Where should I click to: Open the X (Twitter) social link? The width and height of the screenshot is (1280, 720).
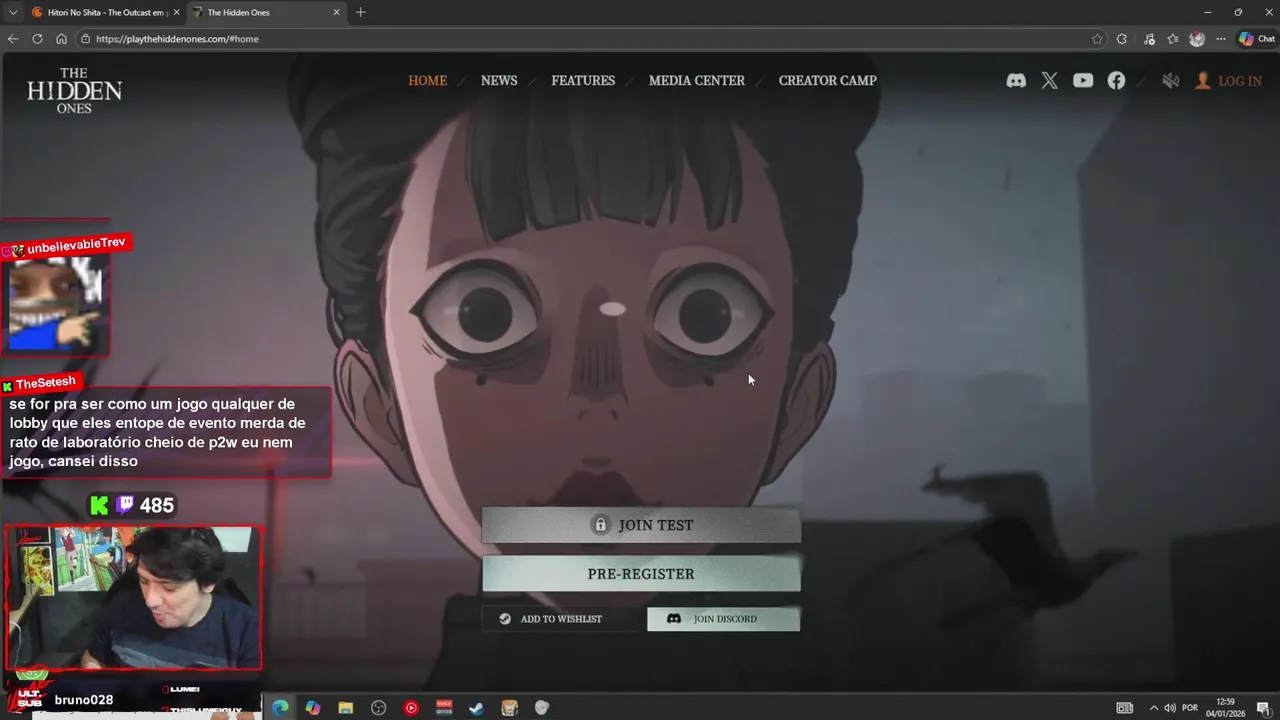tap(1049, 81)
